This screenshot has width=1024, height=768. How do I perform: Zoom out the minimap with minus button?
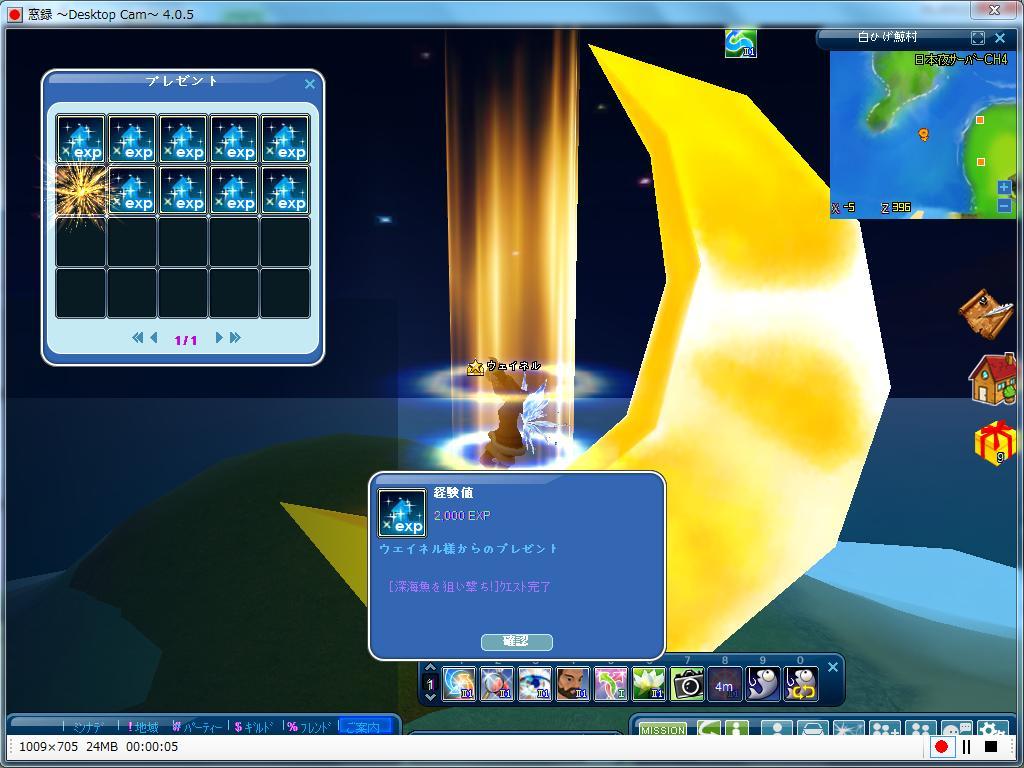pyautogui.click(x=1004, y=206)
